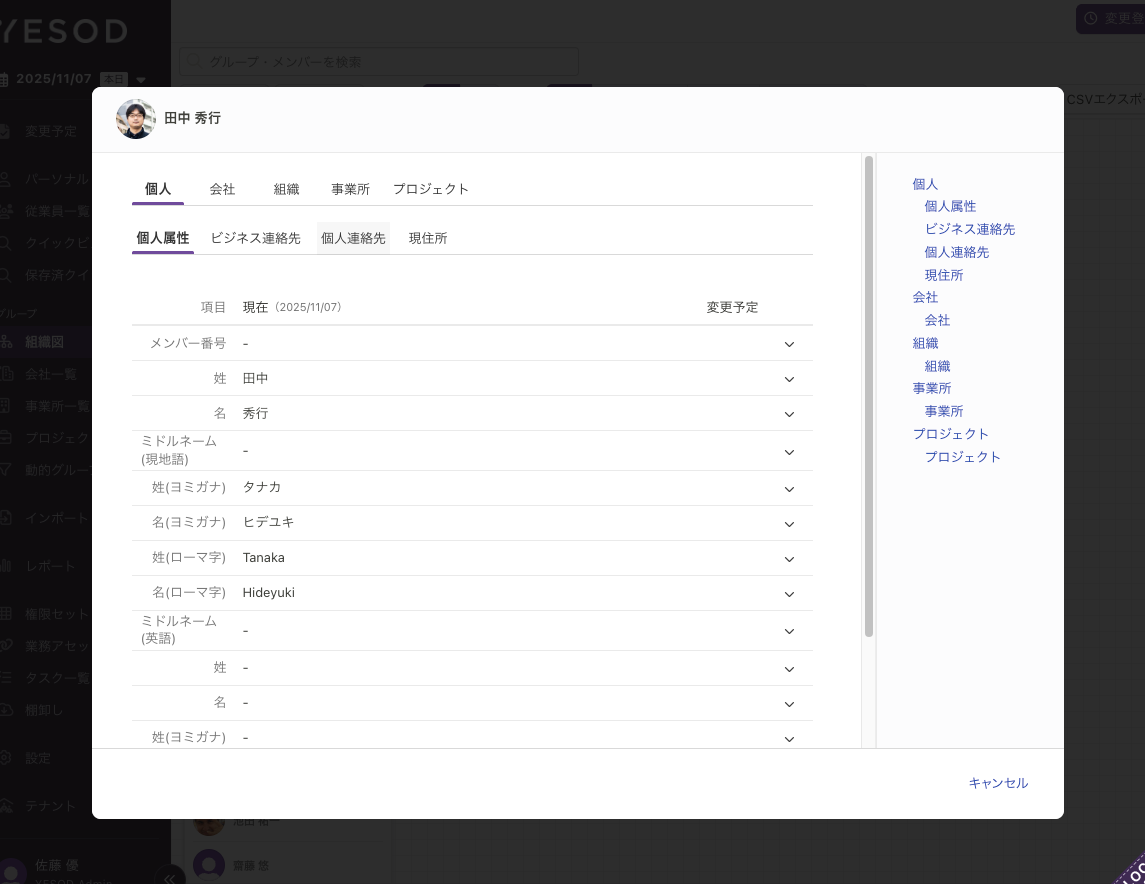Select the 個人連絡先 sub-tab
The height and width of the screenshot is (884, 1145).
pyautogui.click(x=353, y=239)
